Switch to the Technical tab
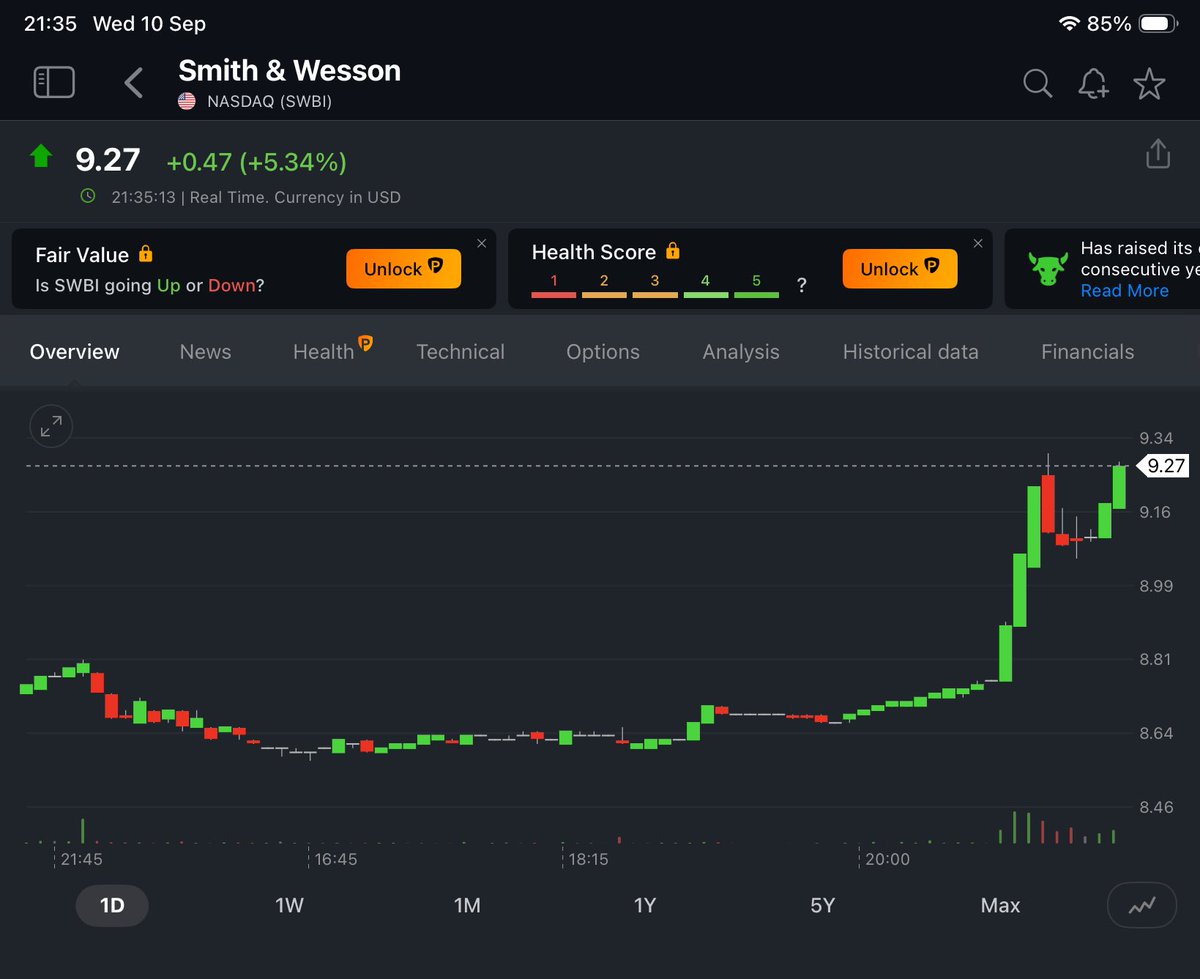 [x=461, y=352]
